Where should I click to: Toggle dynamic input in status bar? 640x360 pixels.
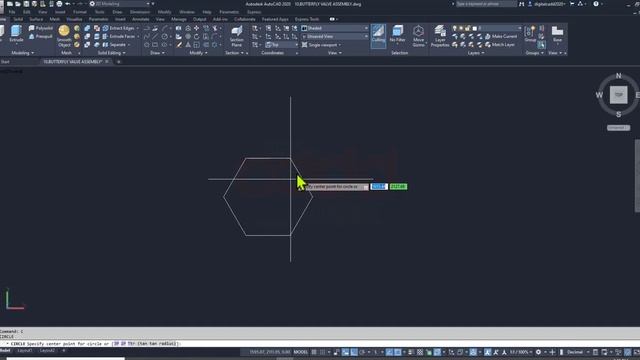pyautogui.click(x=345, y=352)
